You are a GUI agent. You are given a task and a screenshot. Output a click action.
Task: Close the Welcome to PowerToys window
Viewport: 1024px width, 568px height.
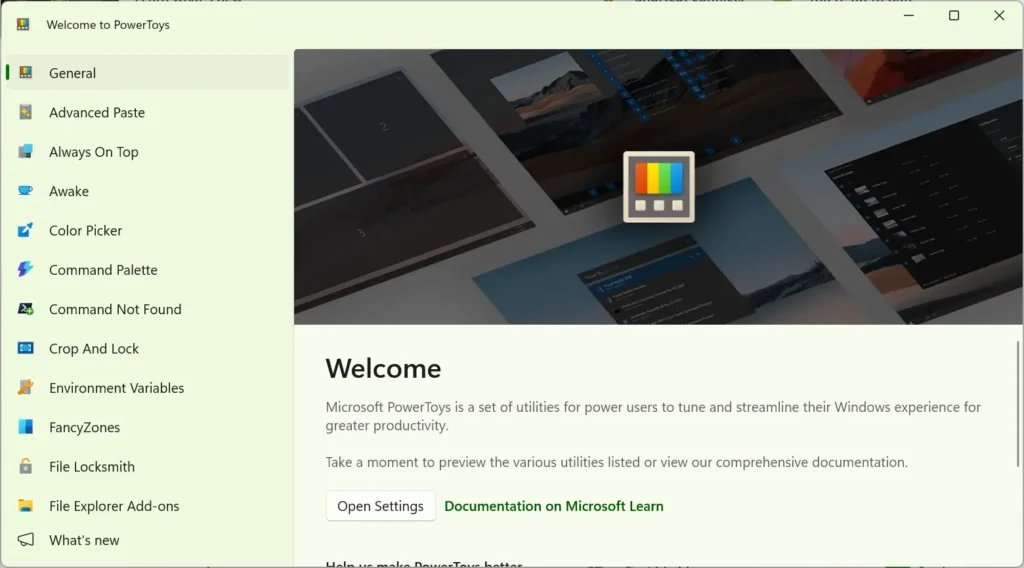[x=999, y=16]
